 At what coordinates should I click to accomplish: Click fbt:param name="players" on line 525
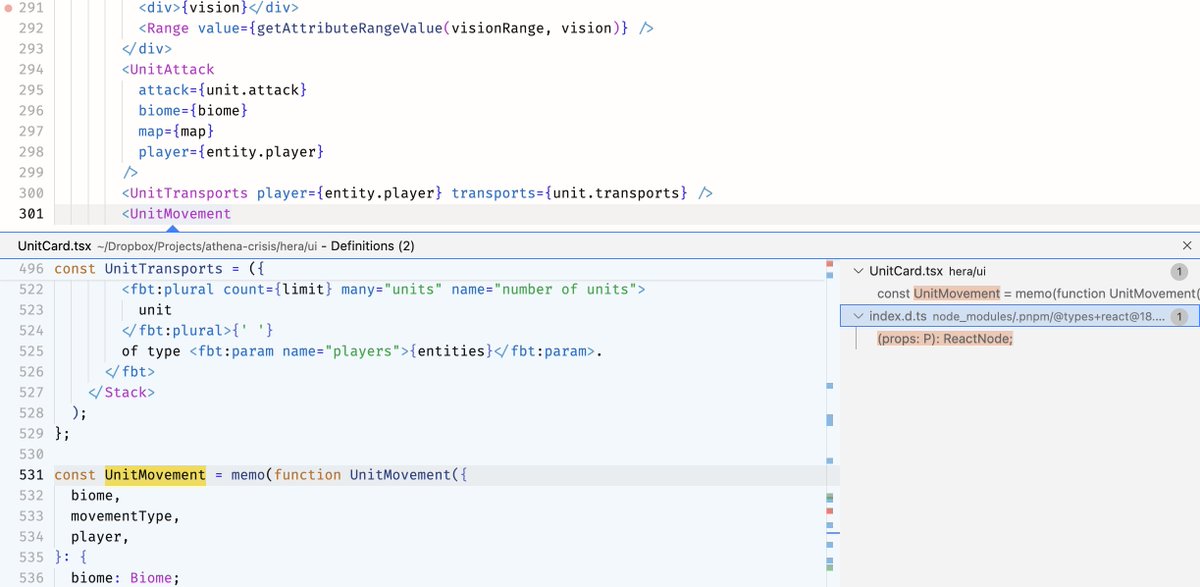pyautogui.click(x=301, y=351)
